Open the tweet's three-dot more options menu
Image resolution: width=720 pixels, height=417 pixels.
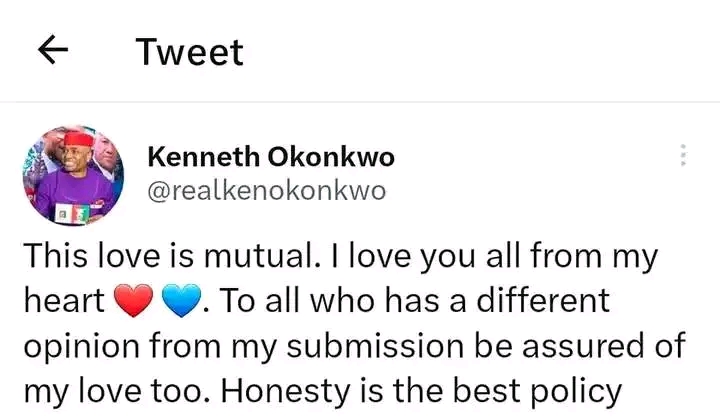pos(683,155)
